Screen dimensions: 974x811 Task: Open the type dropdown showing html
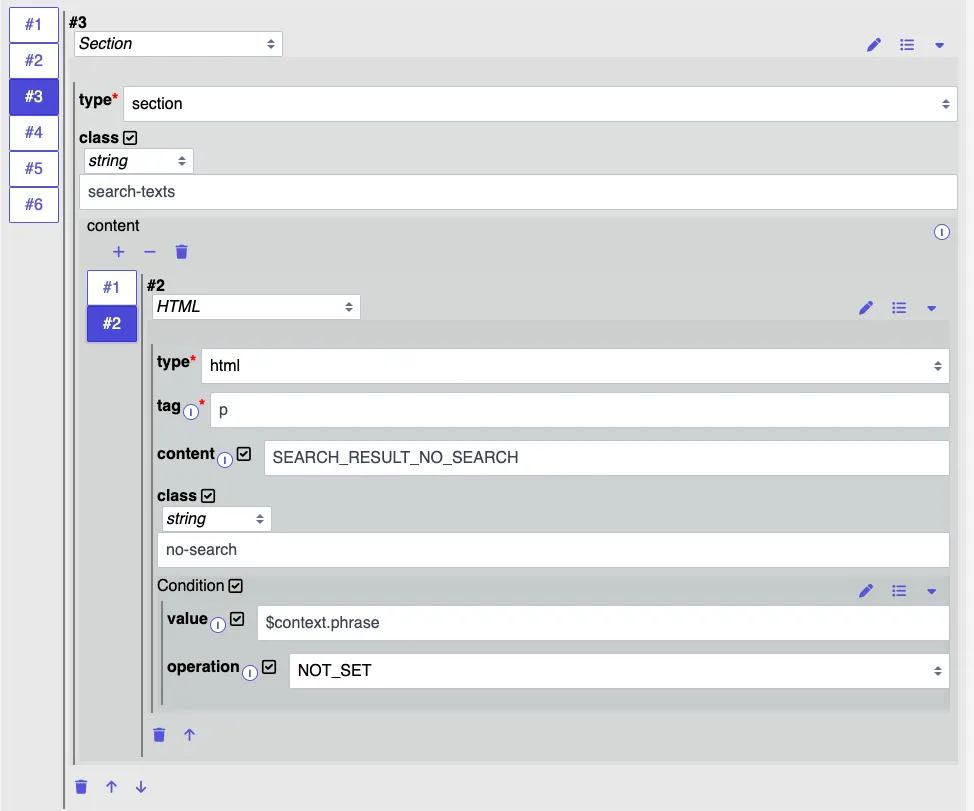575,366
